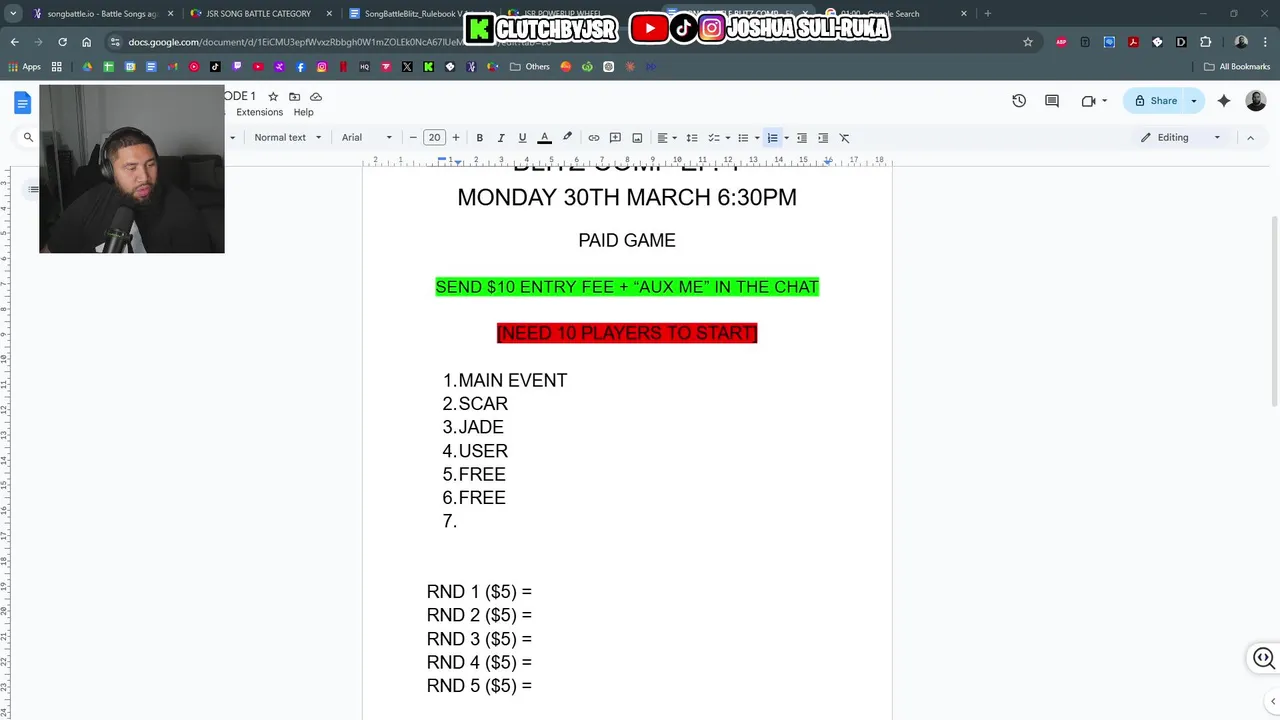
Task: Toggle the bulleted list button
Action: pyautogui.click(x=743, y=138)
